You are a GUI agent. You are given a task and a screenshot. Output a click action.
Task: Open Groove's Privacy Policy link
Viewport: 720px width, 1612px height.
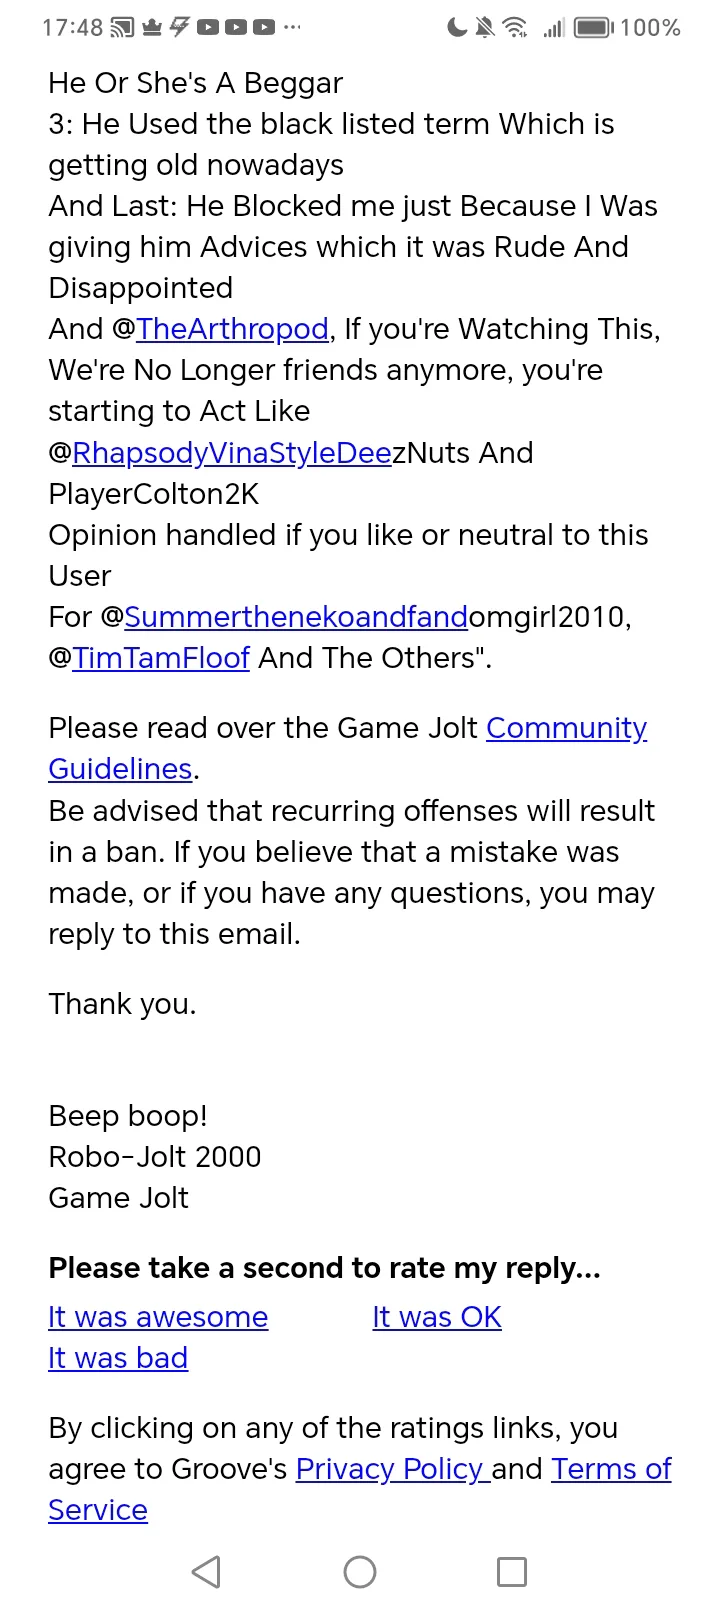390,1469
